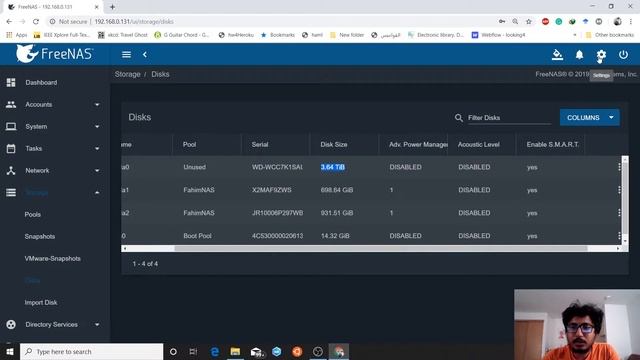
Task: Click the search magnifier beside Filter Disks
Action: point(458,118)
